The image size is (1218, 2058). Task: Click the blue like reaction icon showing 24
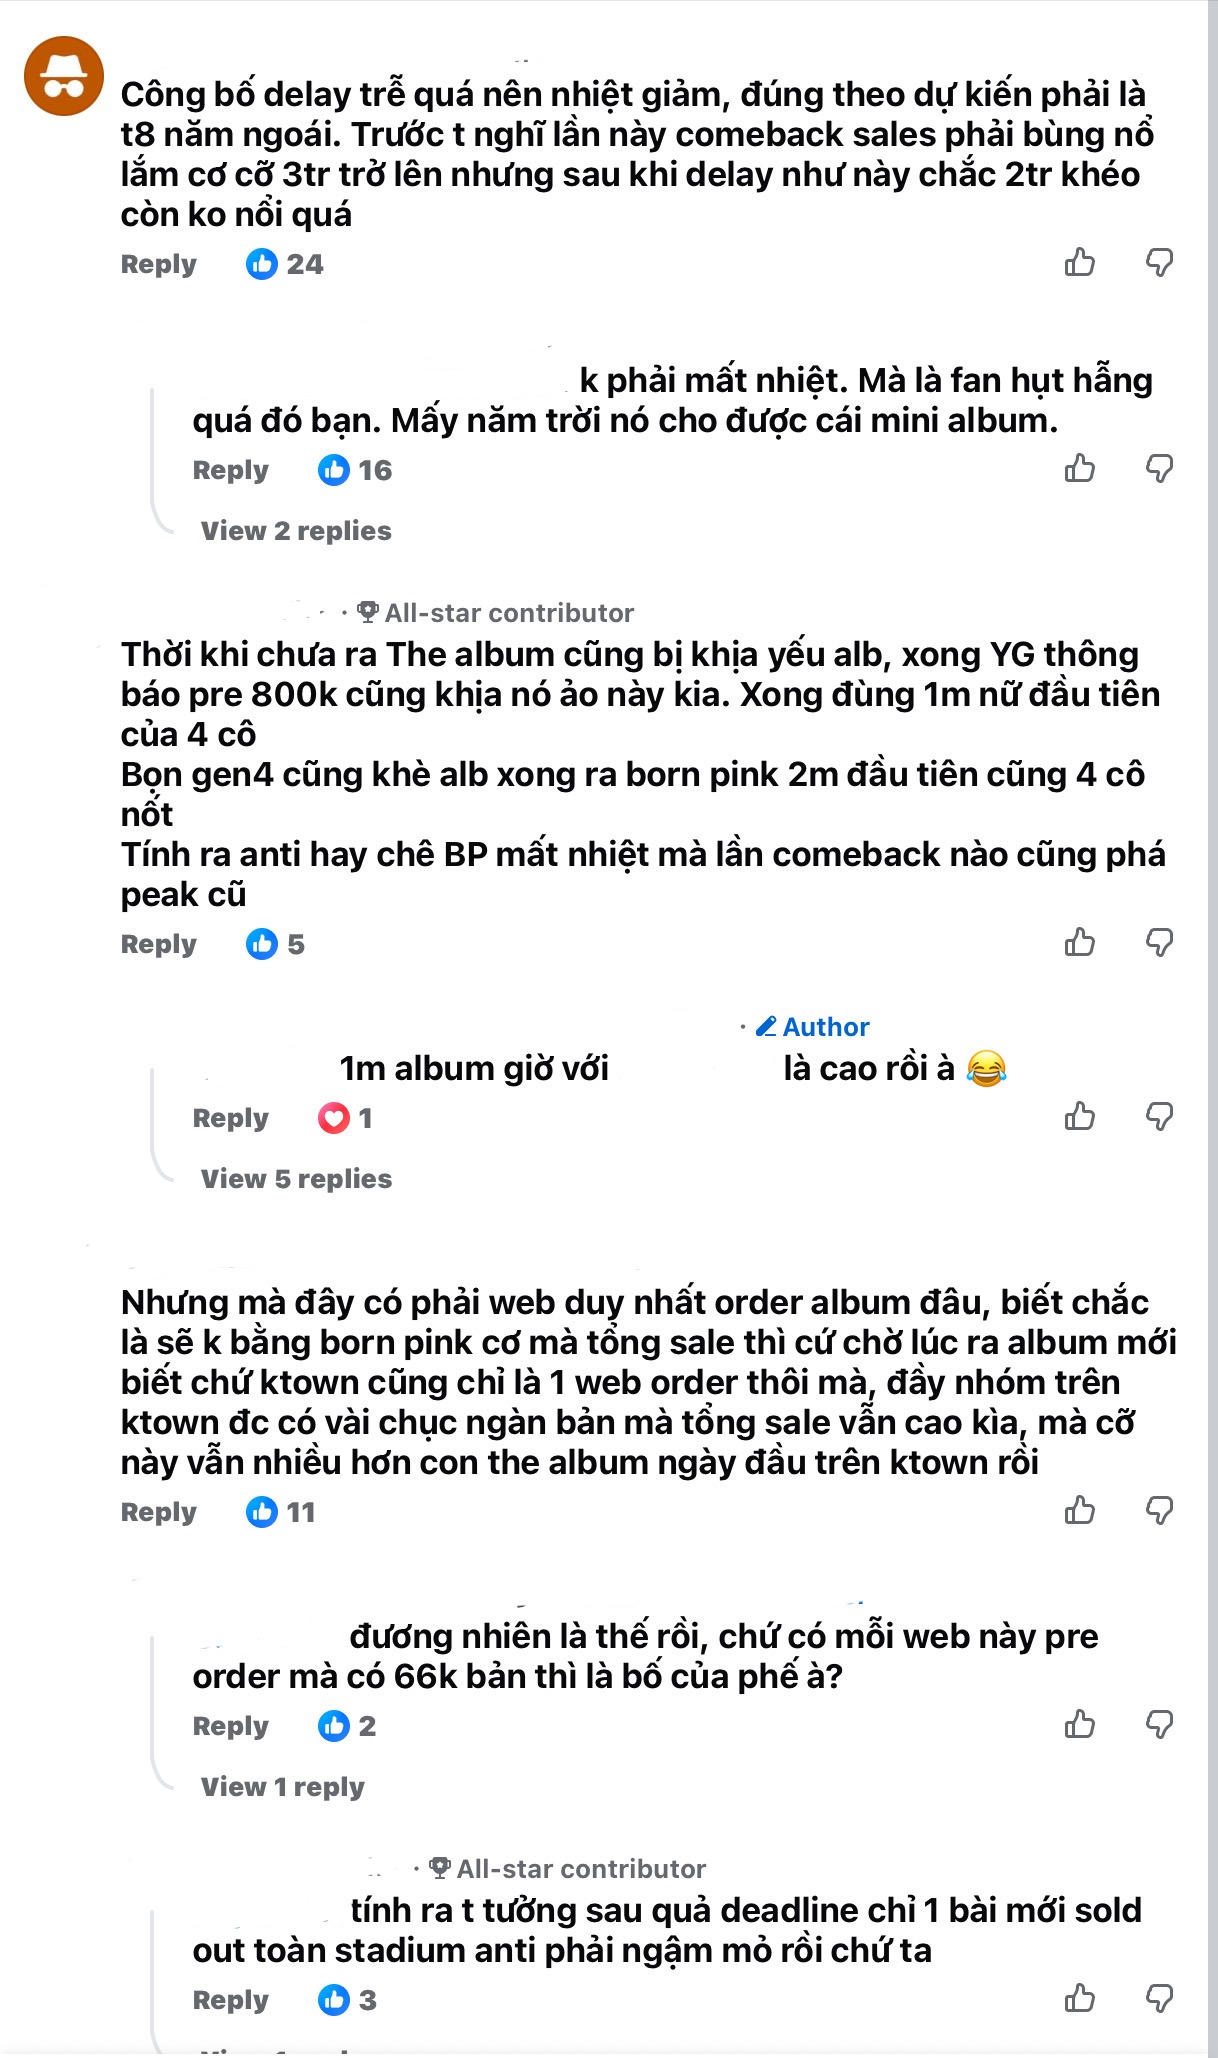point(263,263)
